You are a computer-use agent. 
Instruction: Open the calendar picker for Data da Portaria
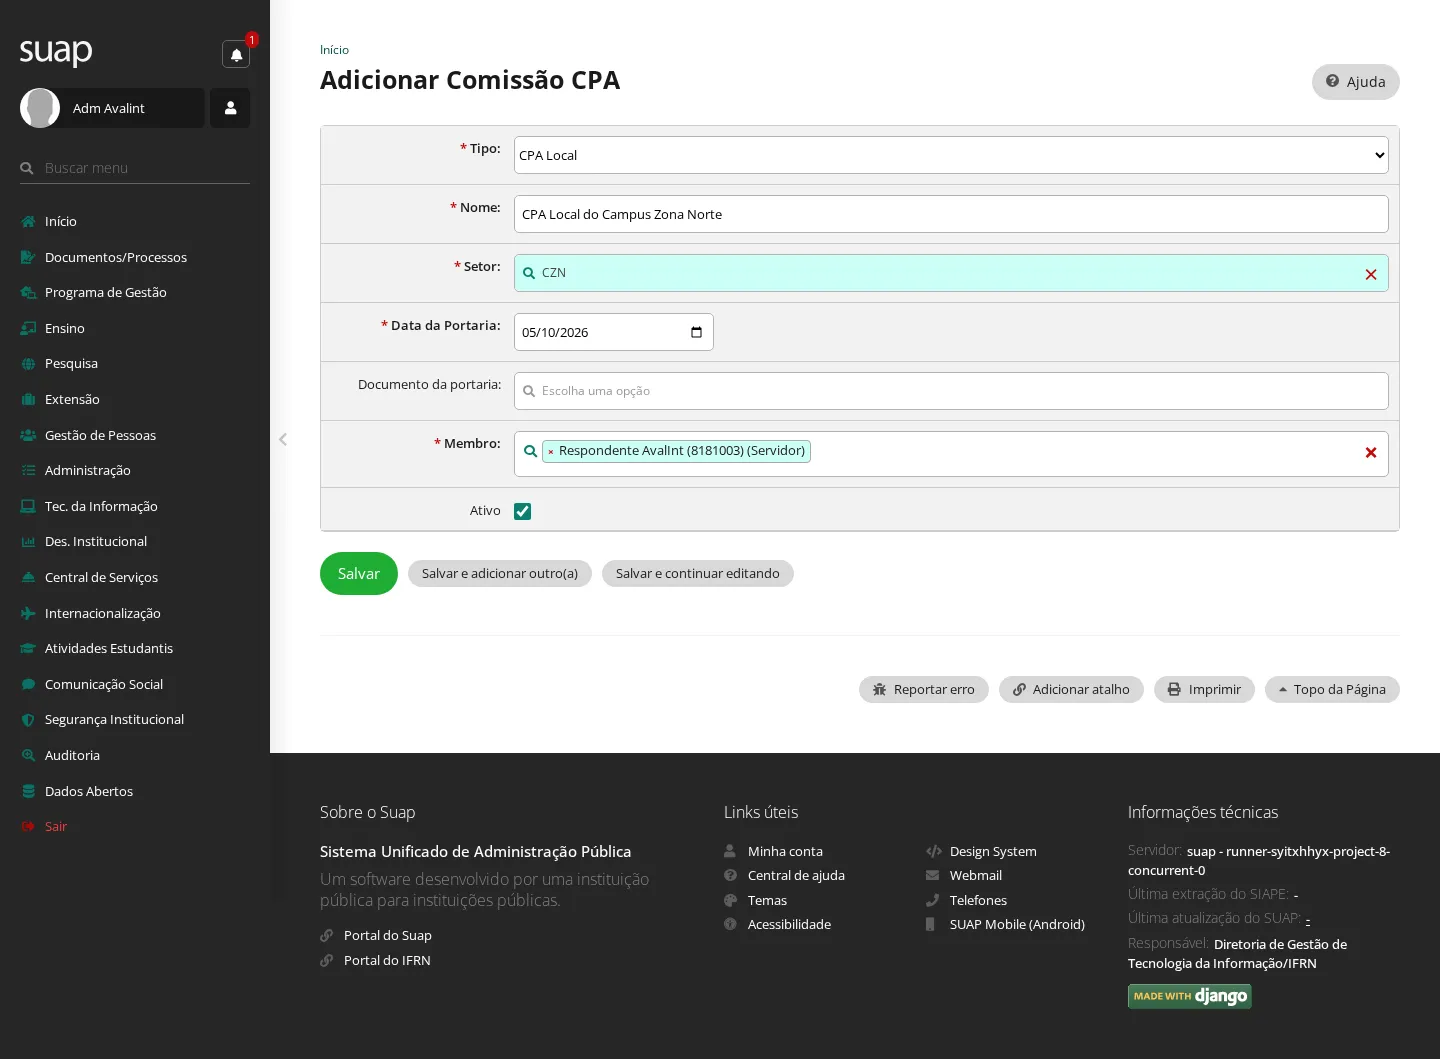click(697, 332)
